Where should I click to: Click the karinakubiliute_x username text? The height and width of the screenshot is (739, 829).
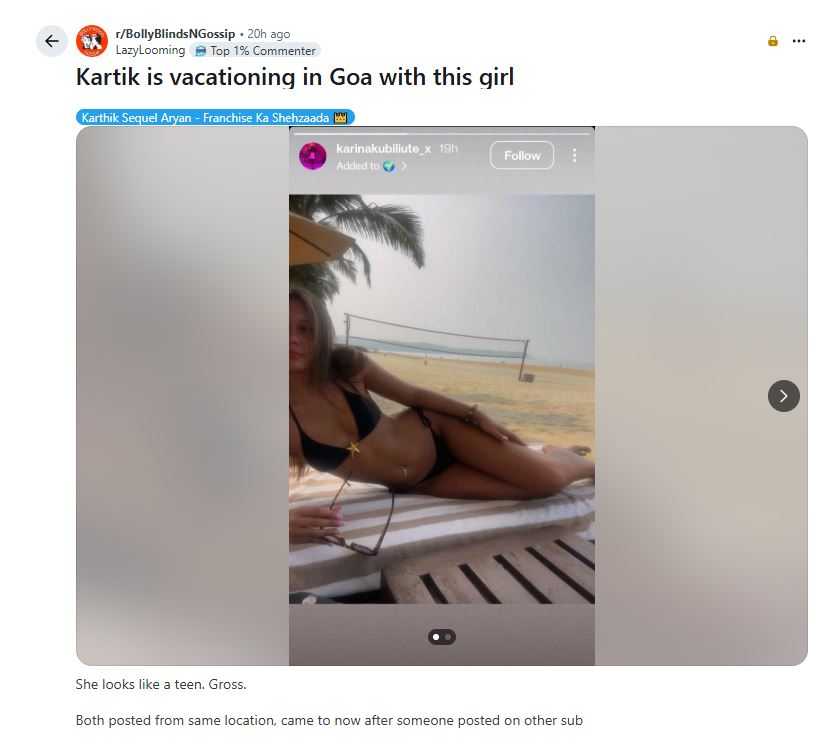[384, 149]
